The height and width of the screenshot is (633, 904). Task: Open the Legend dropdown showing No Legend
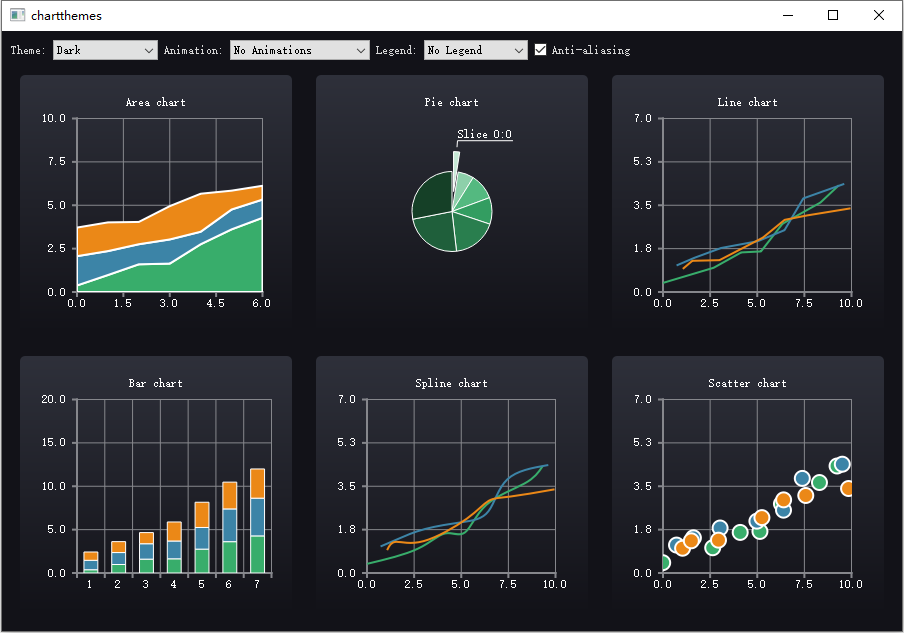(x=475, y=50)
